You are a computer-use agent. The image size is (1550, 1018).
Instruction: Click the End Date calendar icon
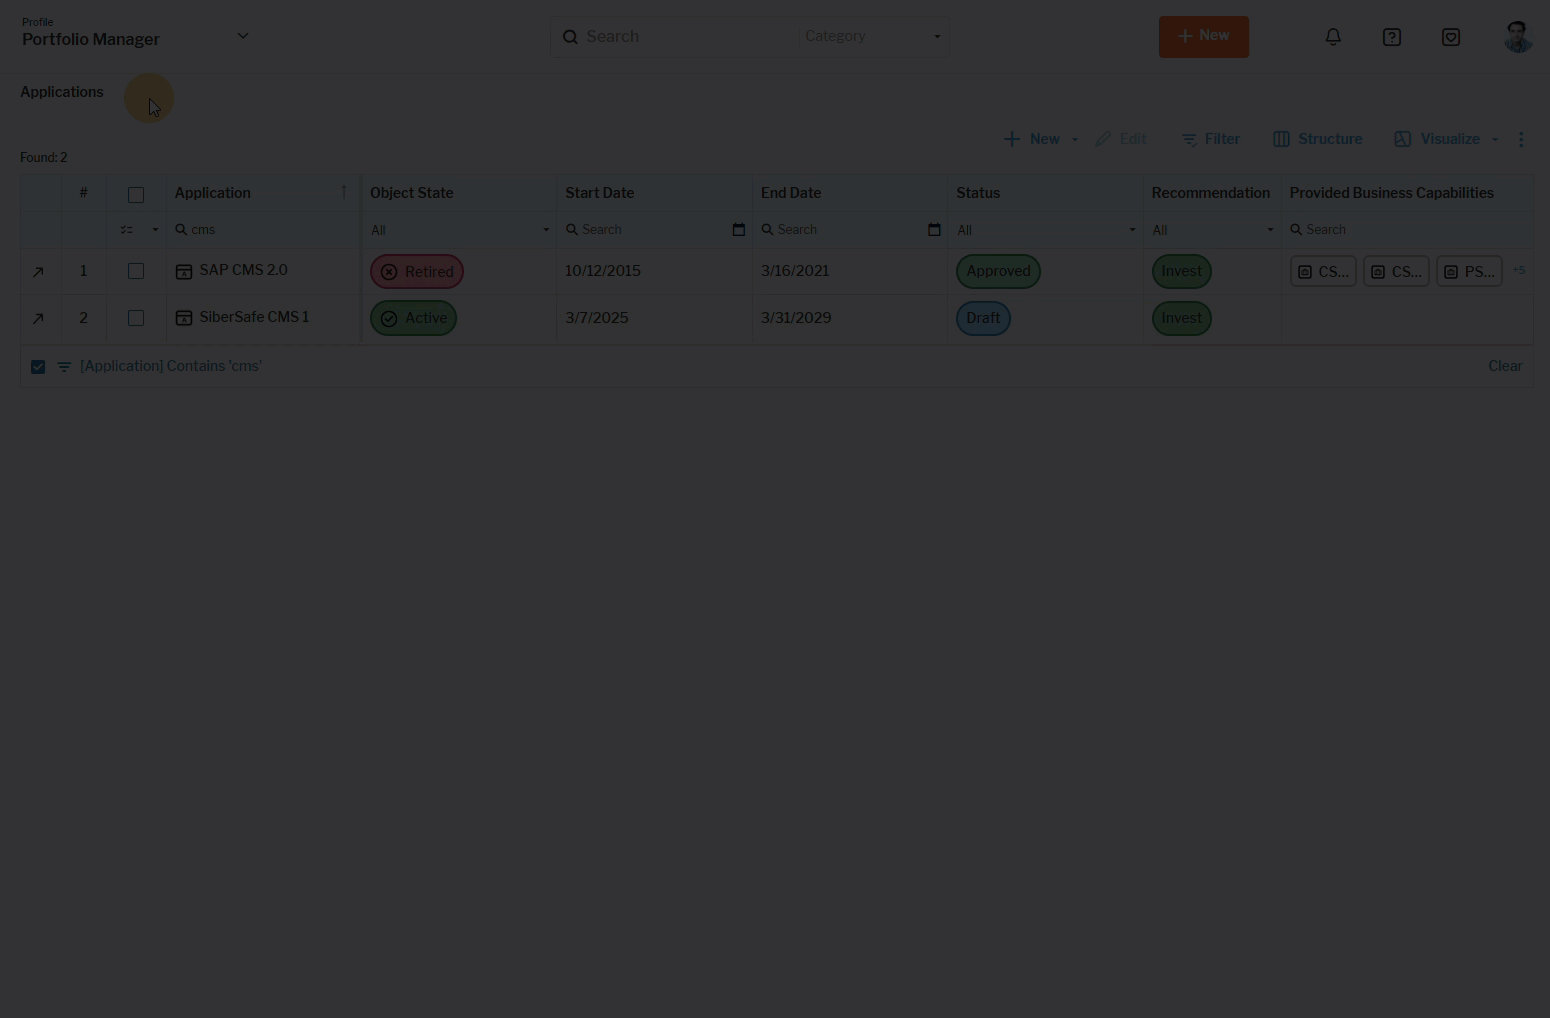pyautogui.click(x=934, y=230)
